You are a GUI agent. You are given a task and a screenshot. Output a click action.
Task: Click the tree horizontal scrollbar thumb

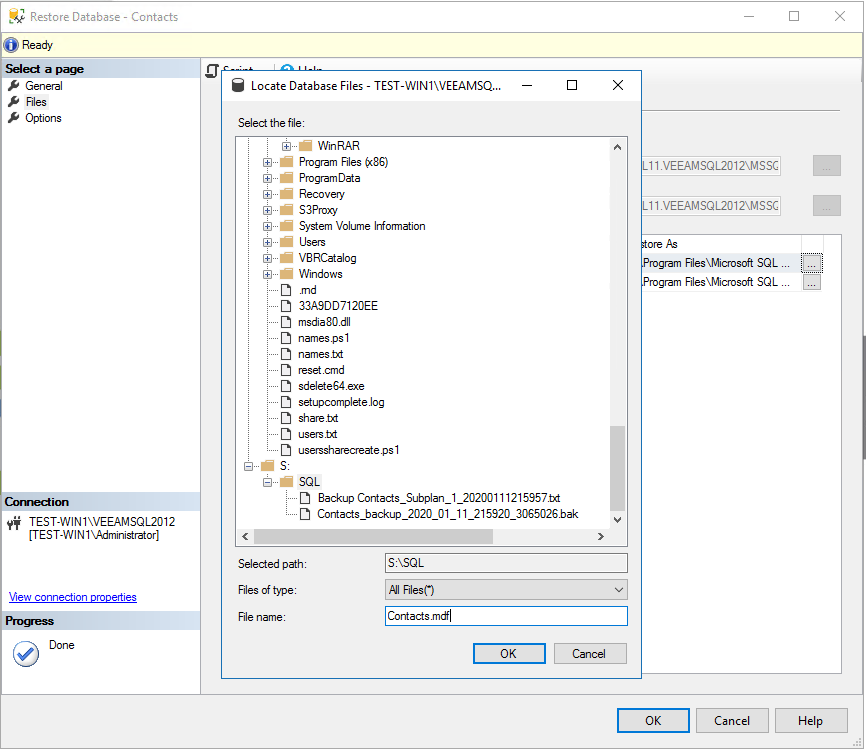pos(373,536)
